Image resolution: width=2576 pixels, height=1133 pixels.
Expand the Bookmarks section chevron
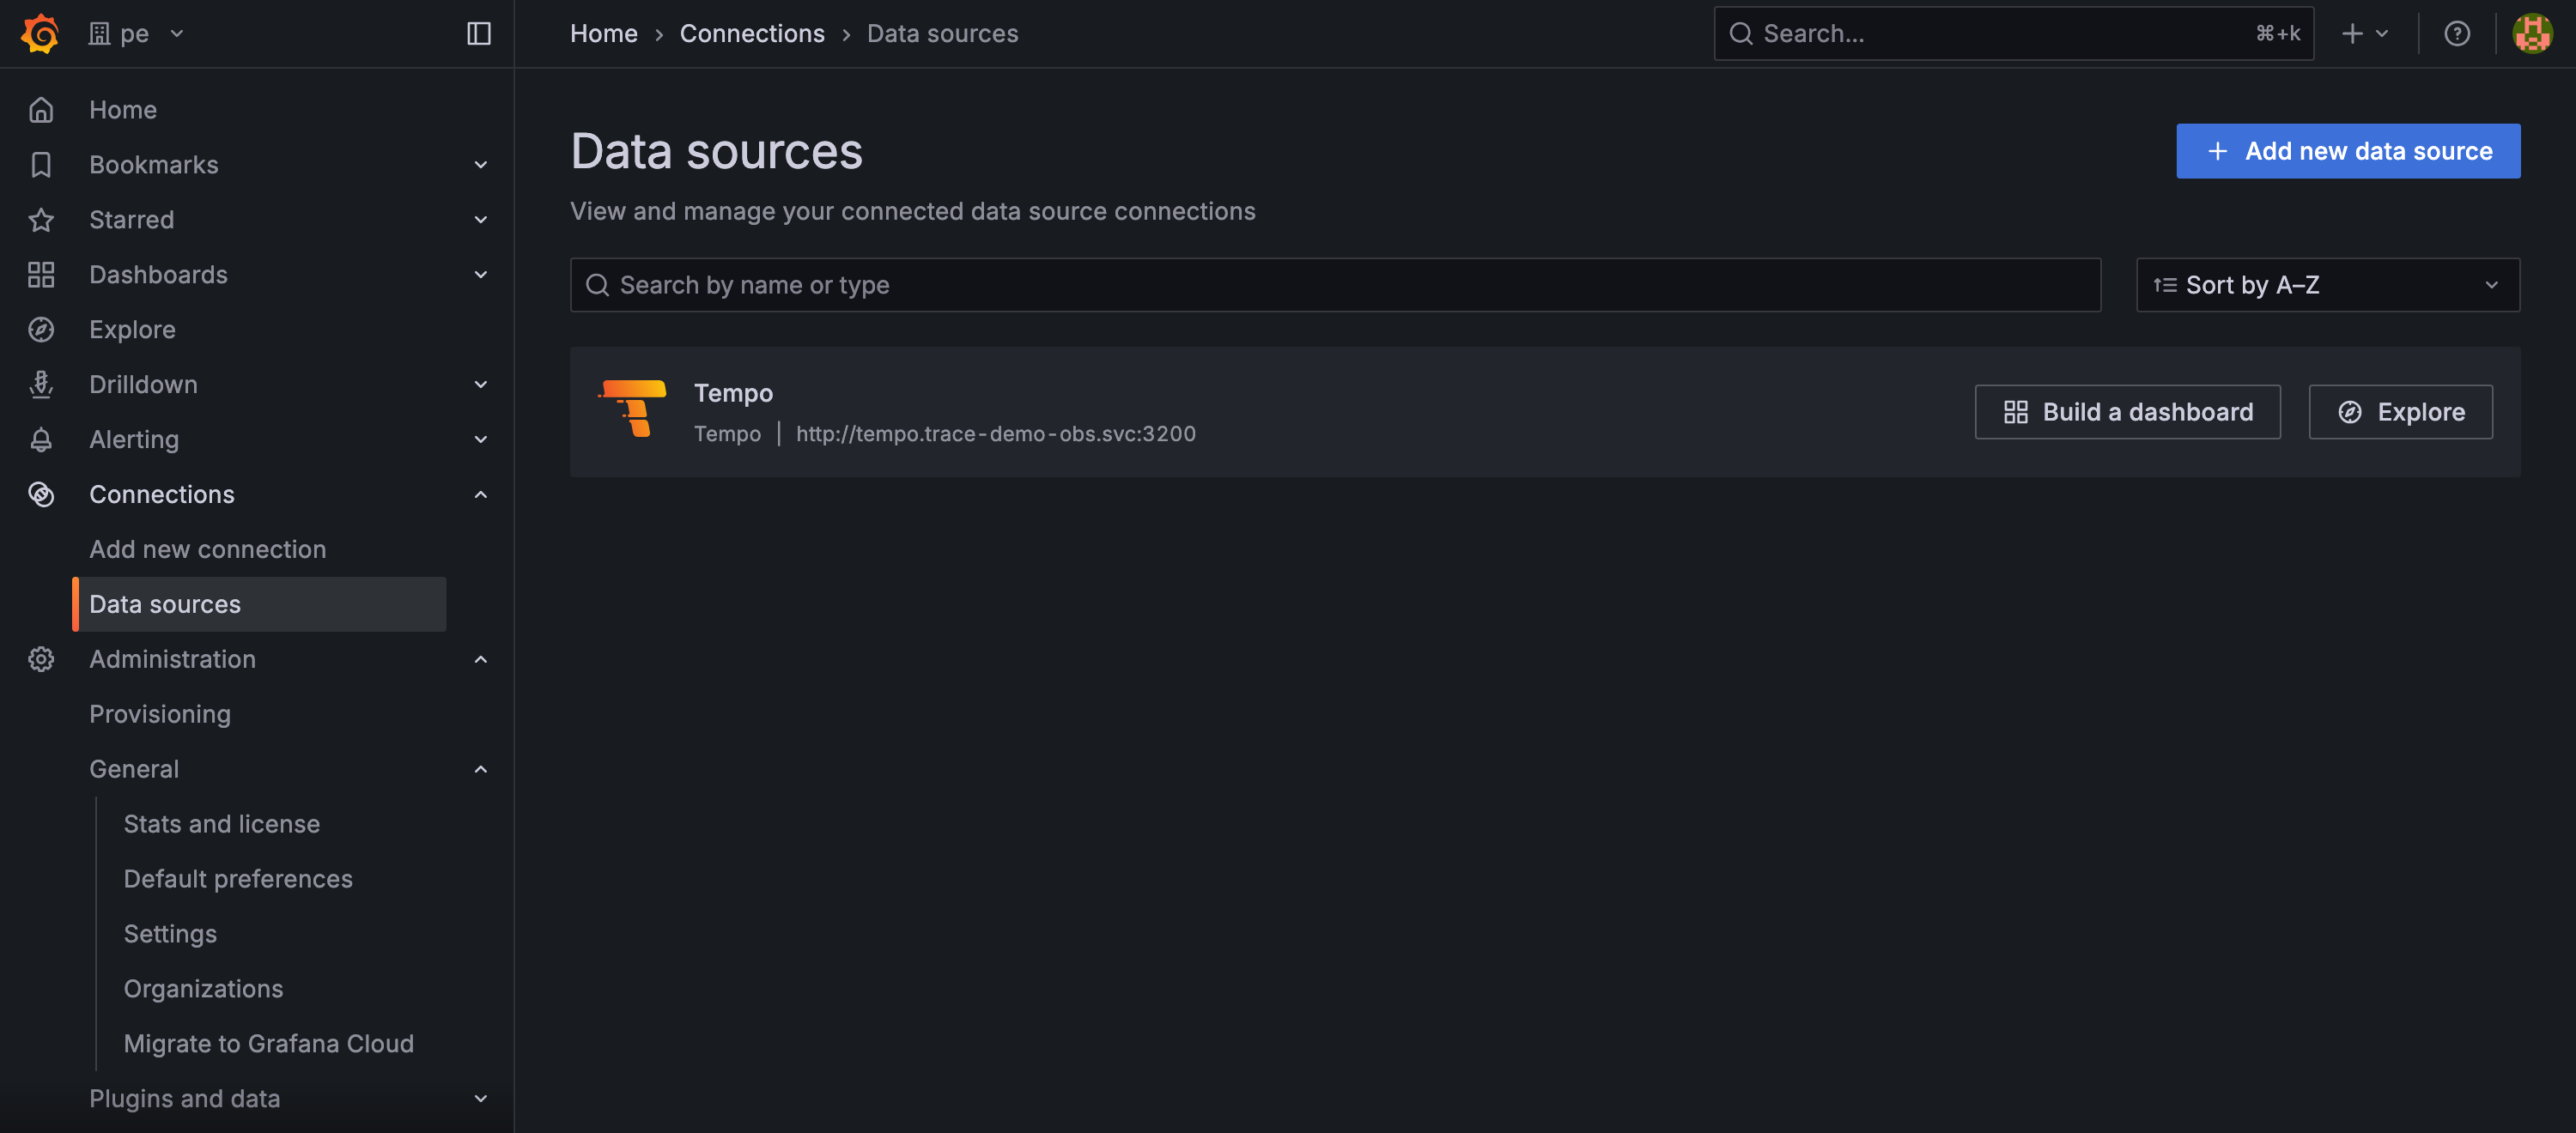point(480,164)
